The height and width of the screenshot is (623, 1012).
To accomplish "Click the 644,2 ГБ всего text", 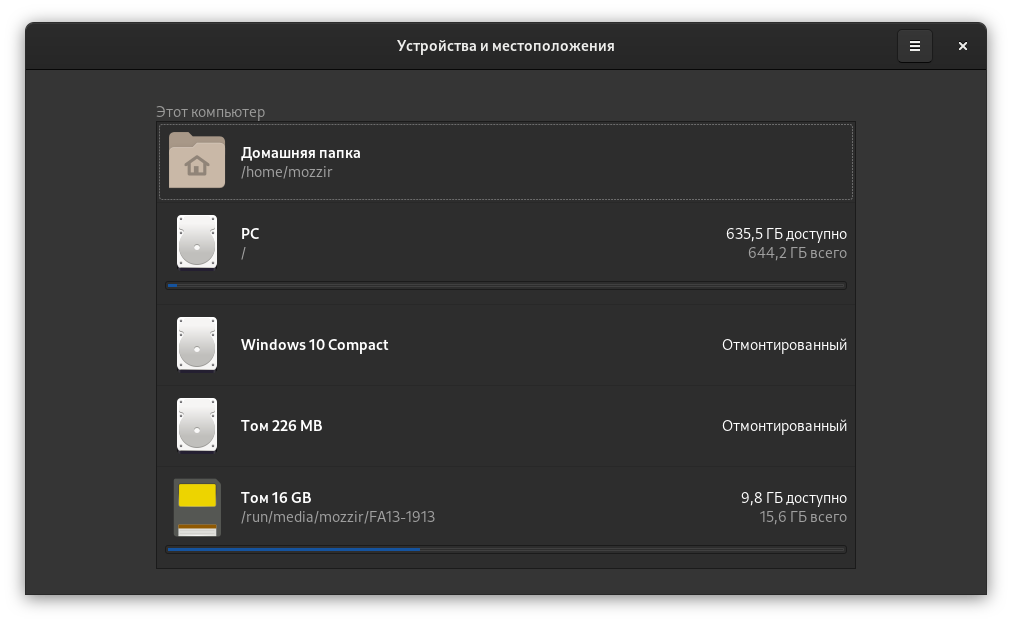I will tap(797, 252).
